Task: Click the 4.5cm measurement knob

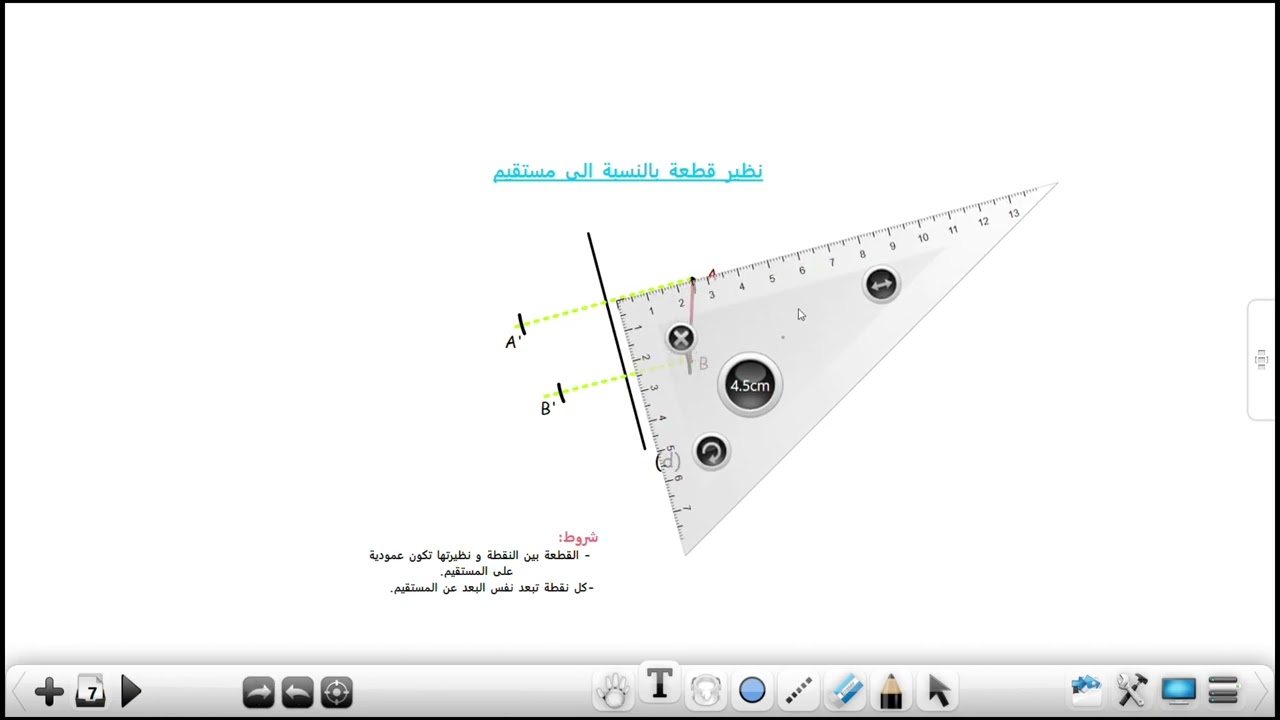Action: (750, 385)
